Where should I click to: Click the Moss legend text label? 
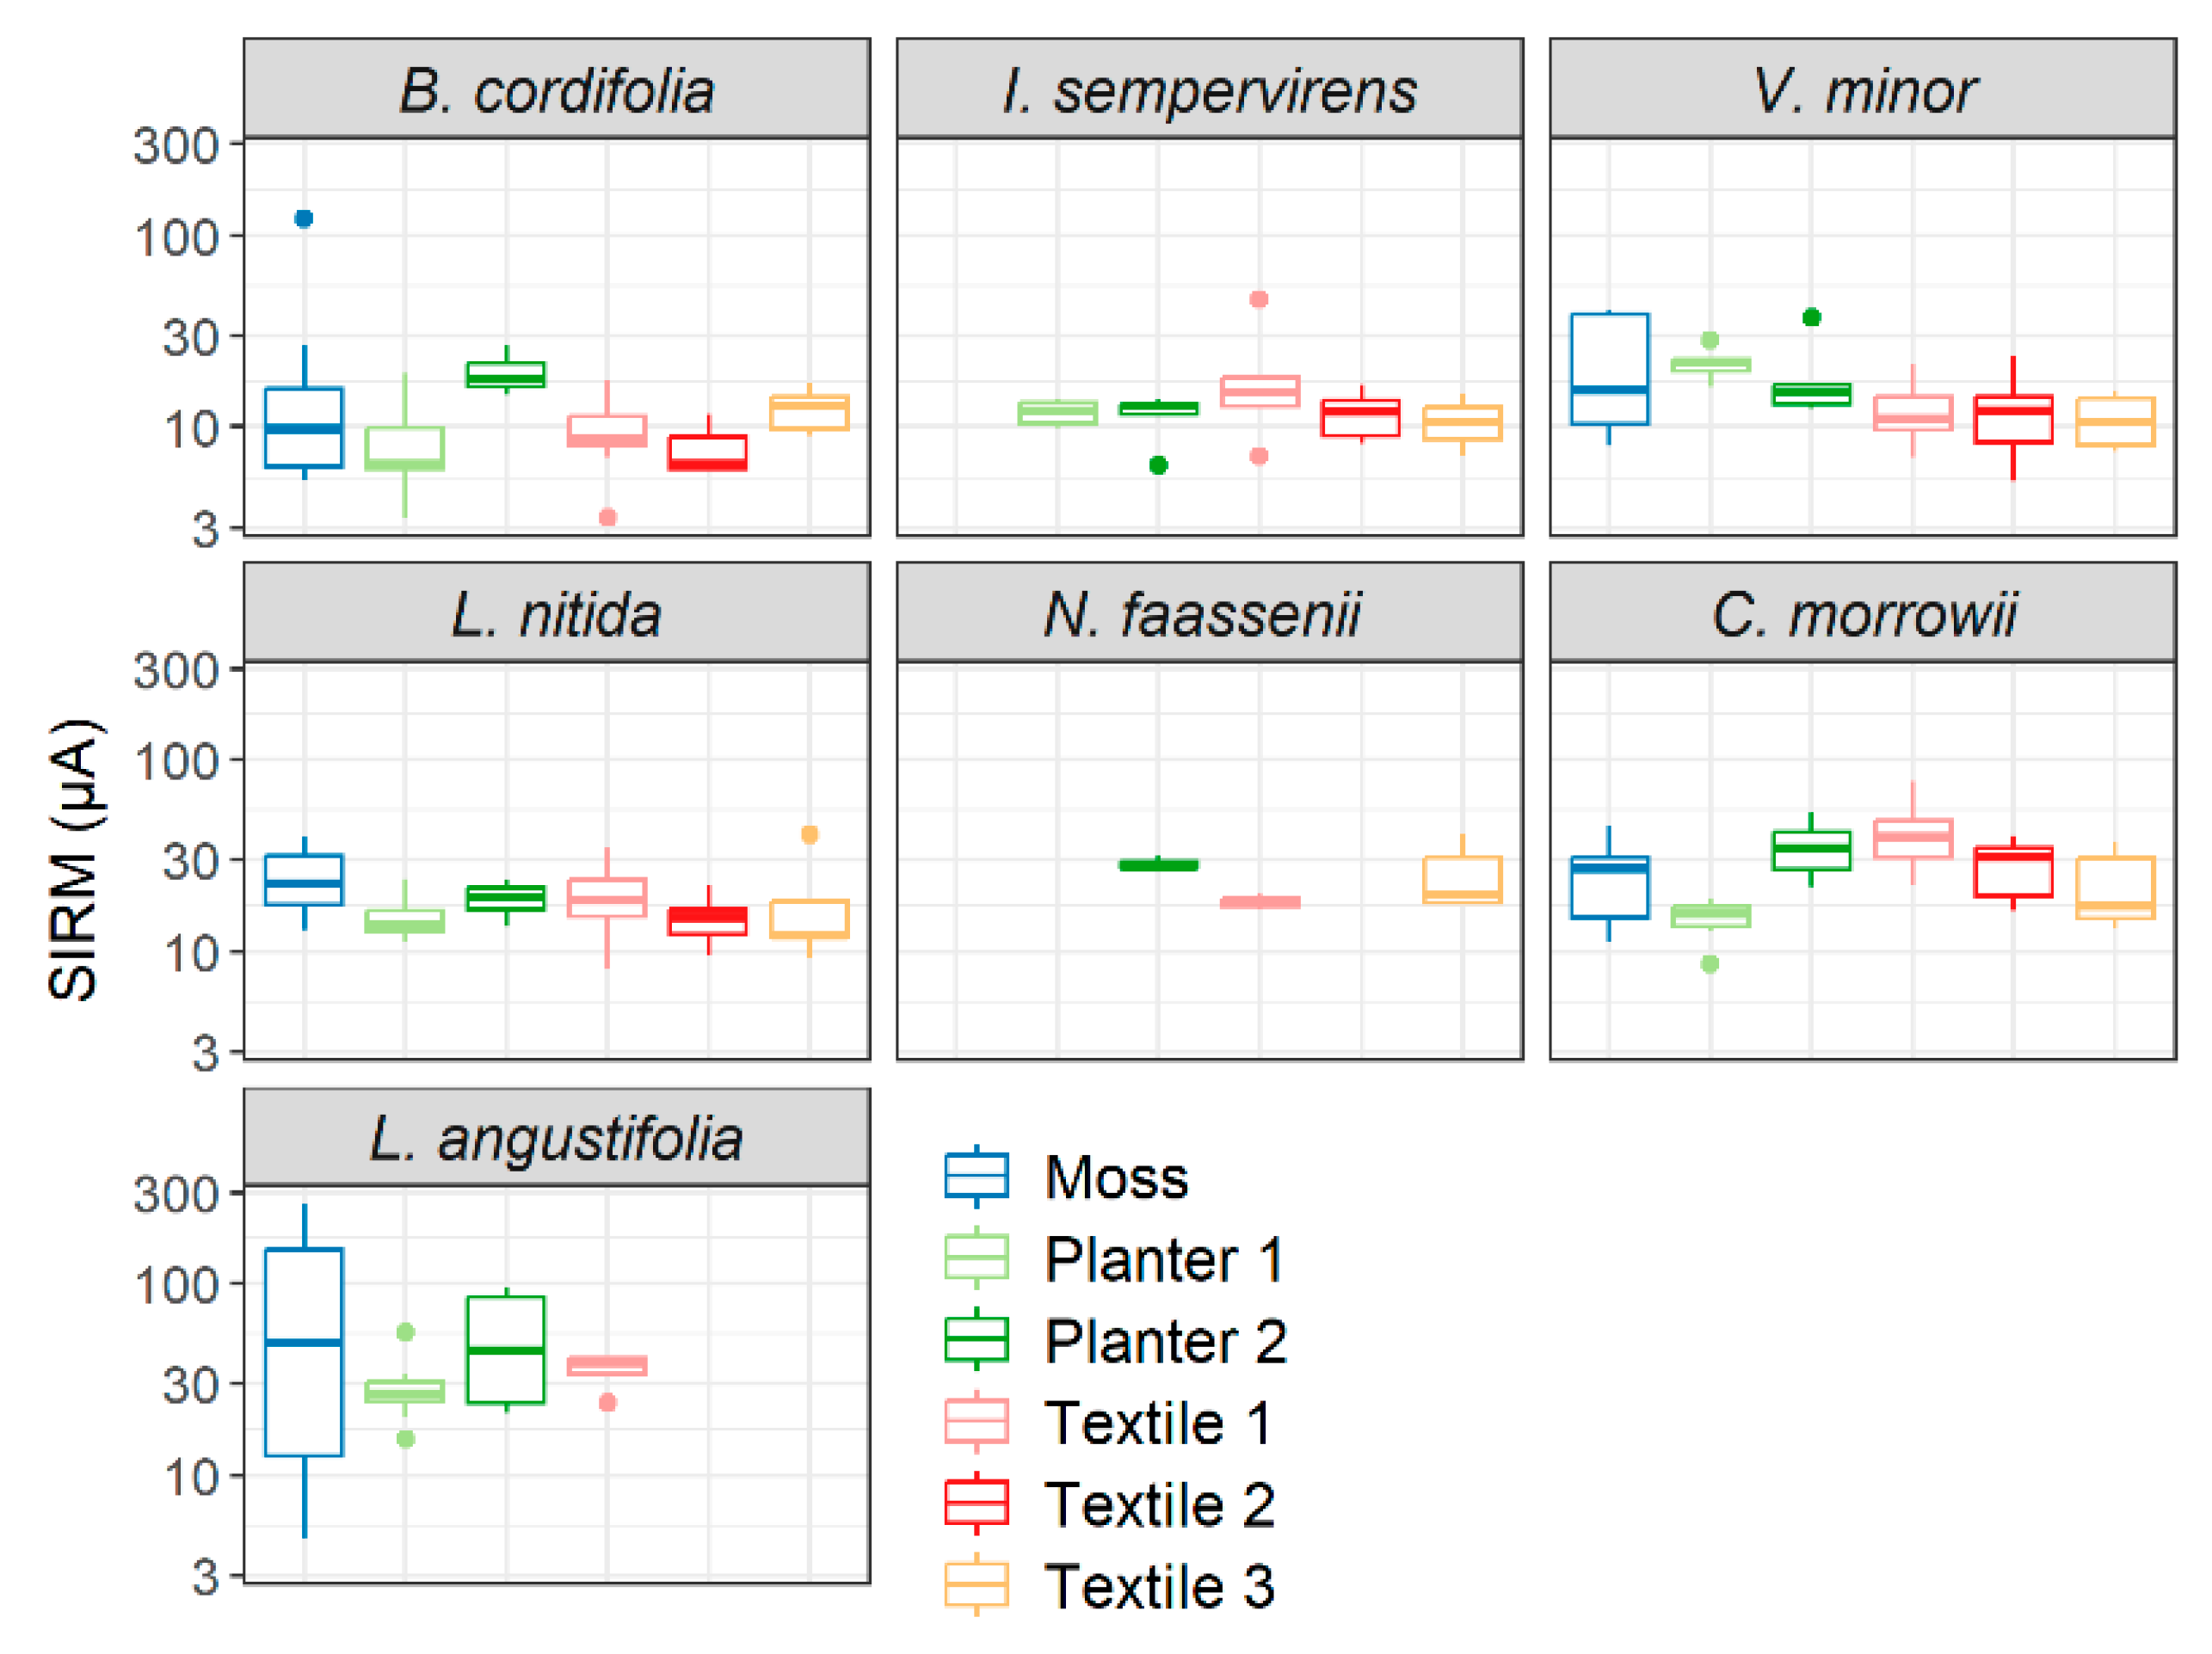point(1116,1177)
